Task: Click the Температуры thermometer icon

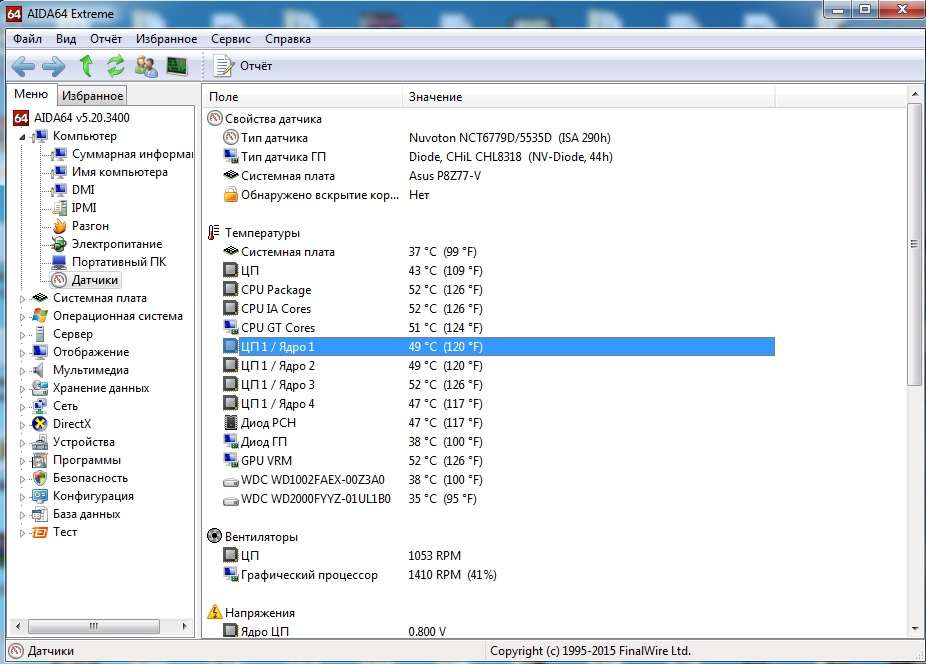Action: pos(213,233)
